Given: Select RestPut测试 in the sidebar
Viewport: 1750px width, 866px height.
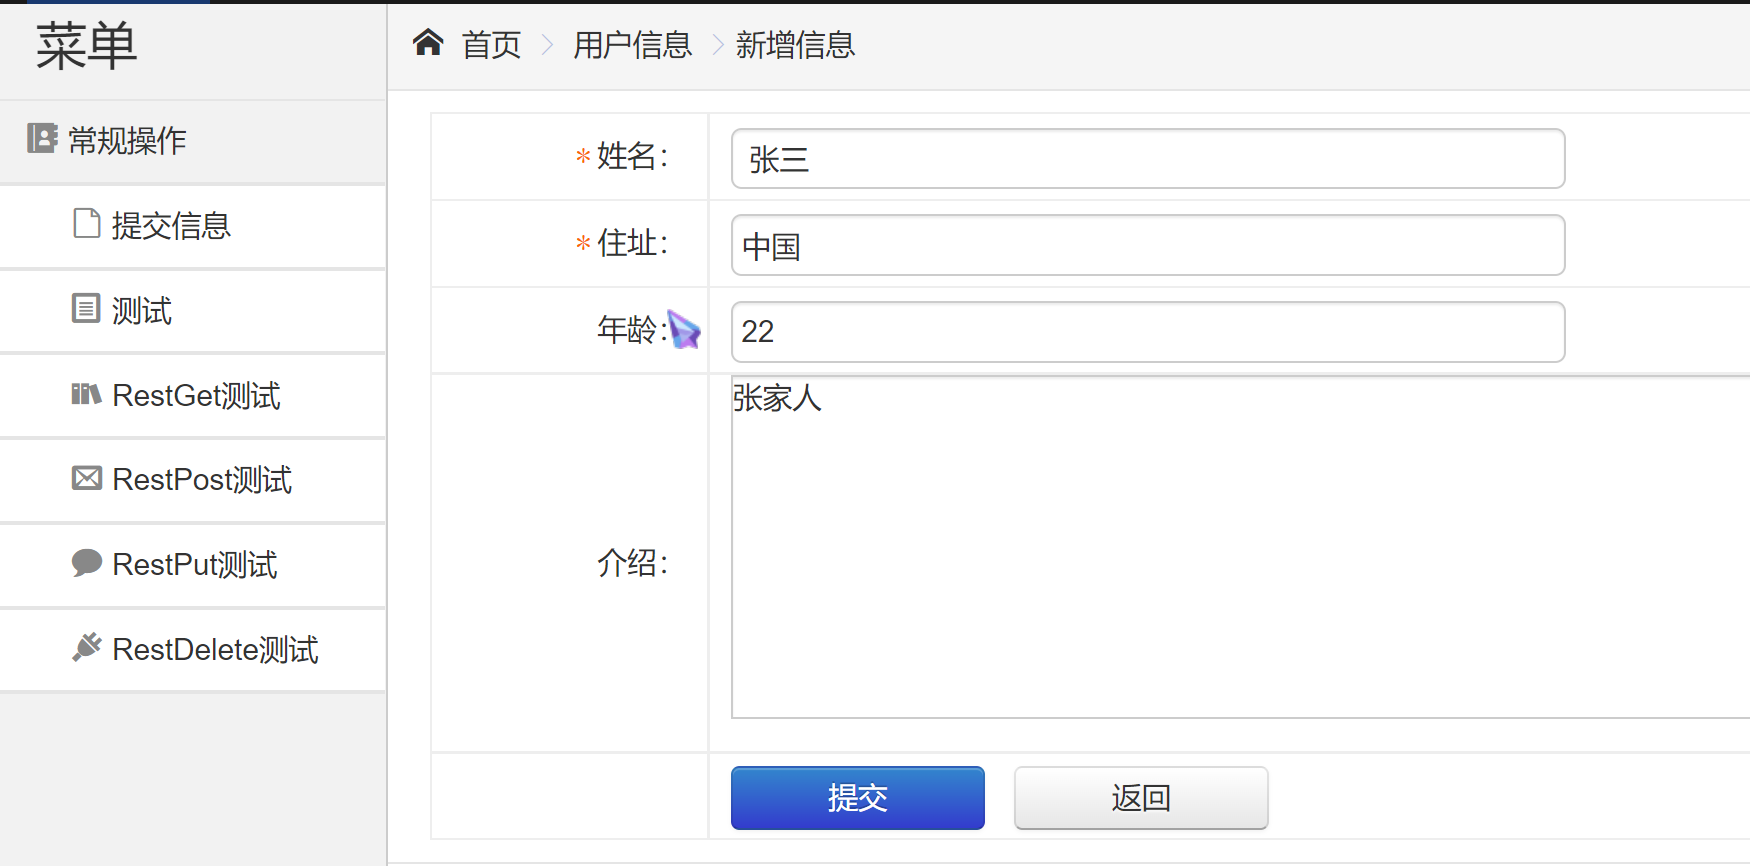Looking at the screenshot, I should [x=193, y=565].
